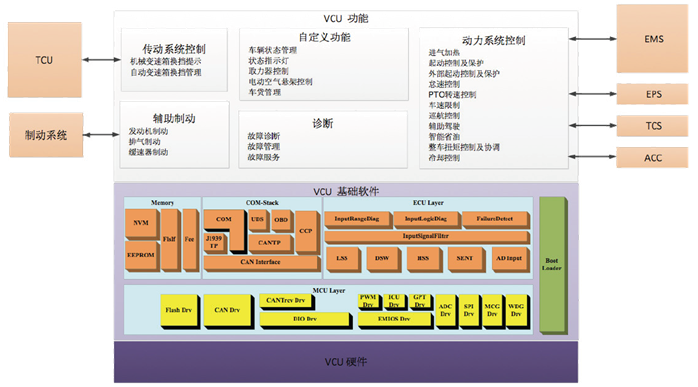Select the GPT Drv block
Image resolution: width=698 pixels, height=387 pixels.
tap(421, 302)
